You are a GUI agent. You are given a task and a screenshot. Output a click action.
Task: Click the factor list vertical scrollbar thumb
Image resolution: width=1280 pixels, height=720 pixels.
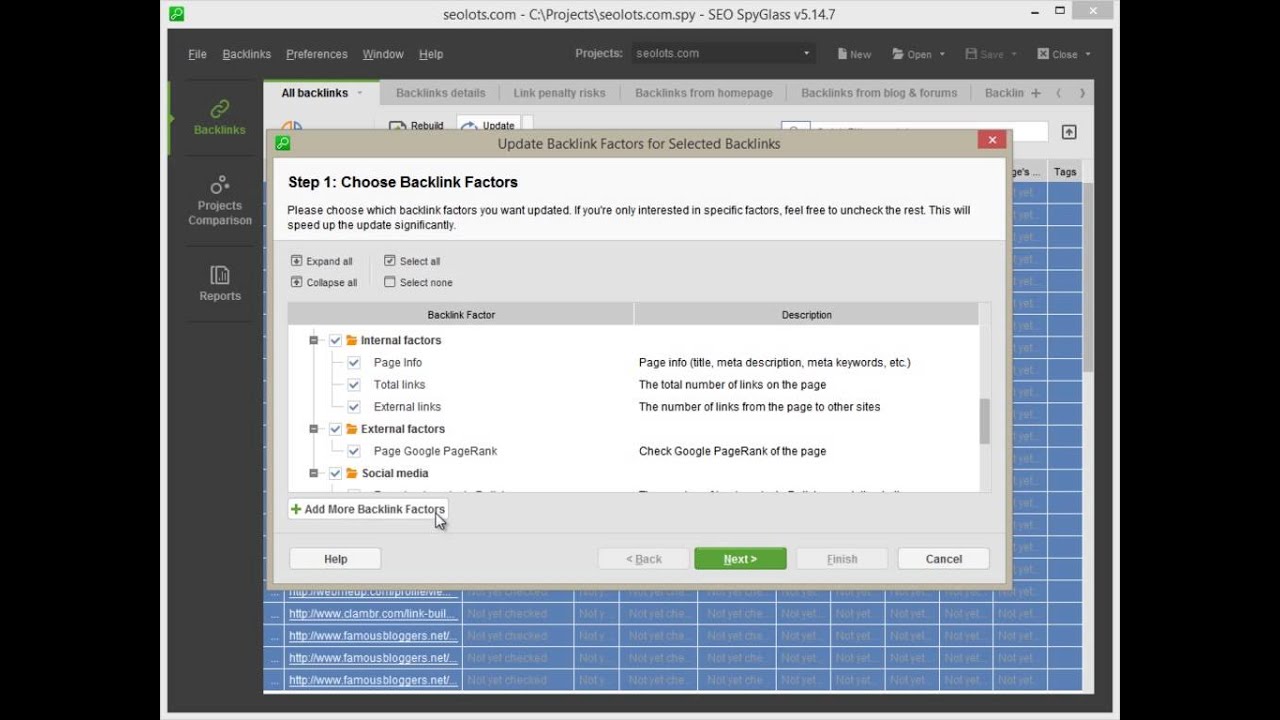[x=984, y=421]
